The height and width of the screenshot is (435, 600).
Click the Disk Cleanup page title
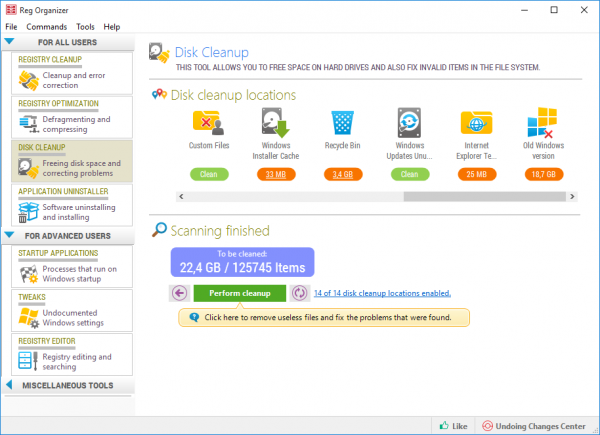click(x=212, y=52)
